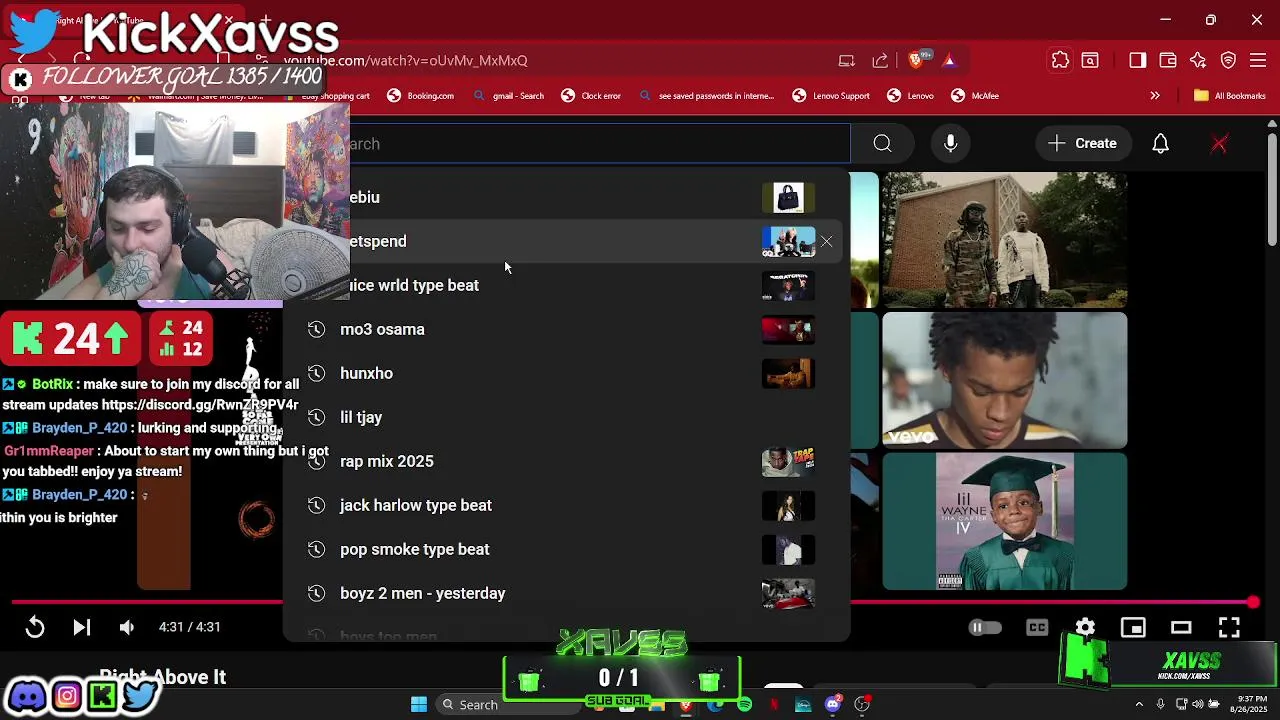Open 'Clock error' bookmark
Screen dimensions: 1280x720
point(591,96)
